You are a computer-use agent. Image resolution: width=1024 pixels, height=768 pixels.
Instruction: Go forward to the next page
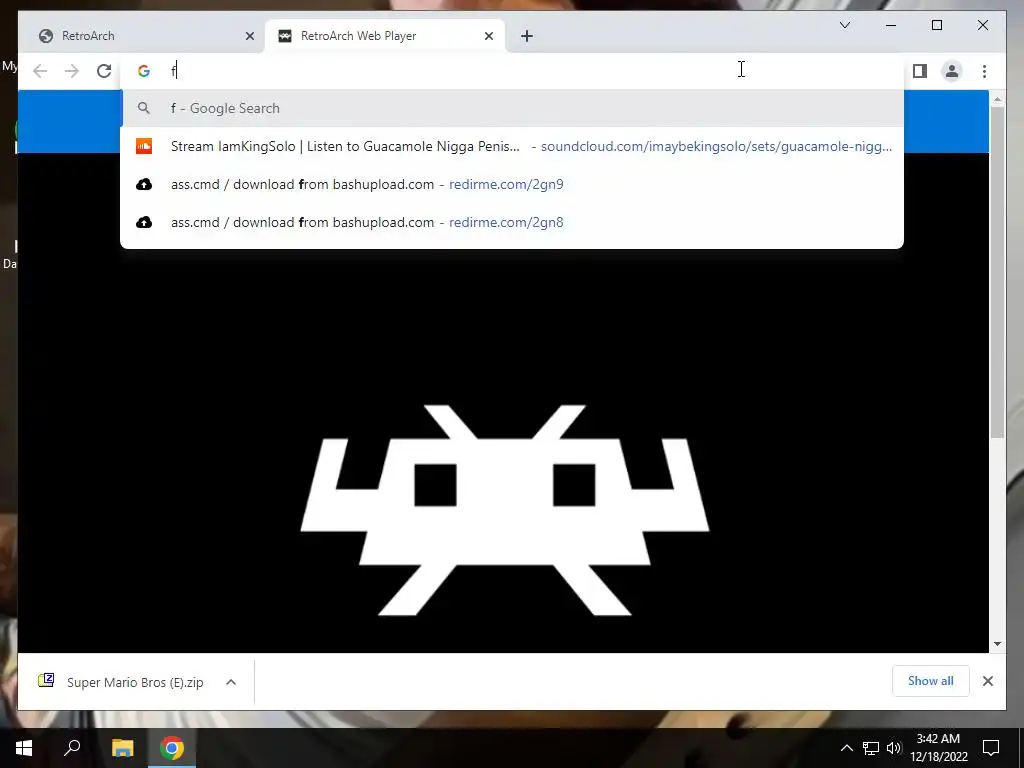[x=72, y=71]
